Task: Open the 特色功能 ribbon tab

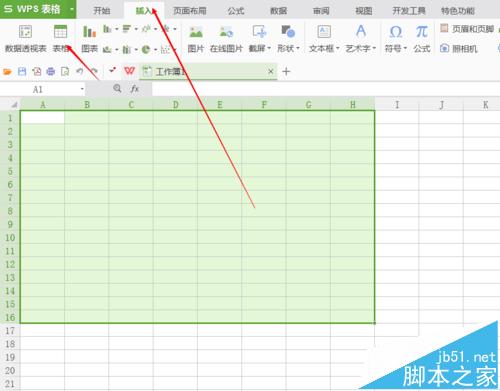Action: click(458, 11)
